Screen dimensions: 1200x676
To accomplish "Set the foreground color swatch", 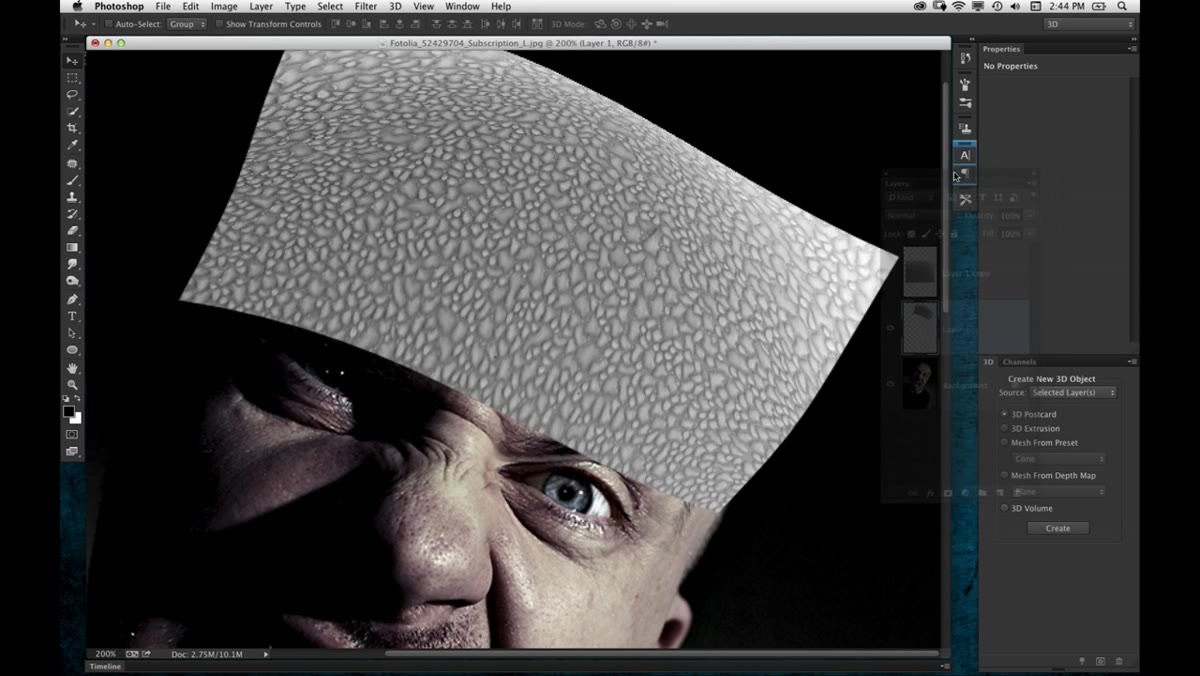I will [x=69, y=411].
